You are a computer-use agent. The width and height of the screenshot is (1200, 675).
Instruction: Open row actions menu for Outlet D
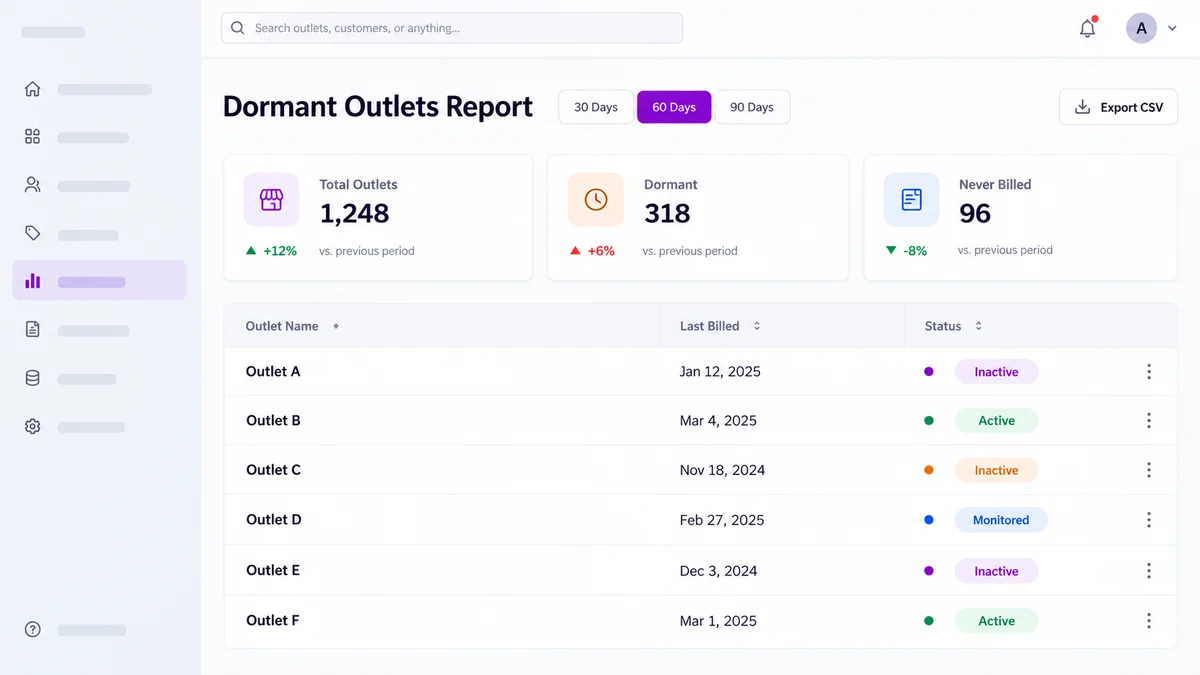(1149, 520)
